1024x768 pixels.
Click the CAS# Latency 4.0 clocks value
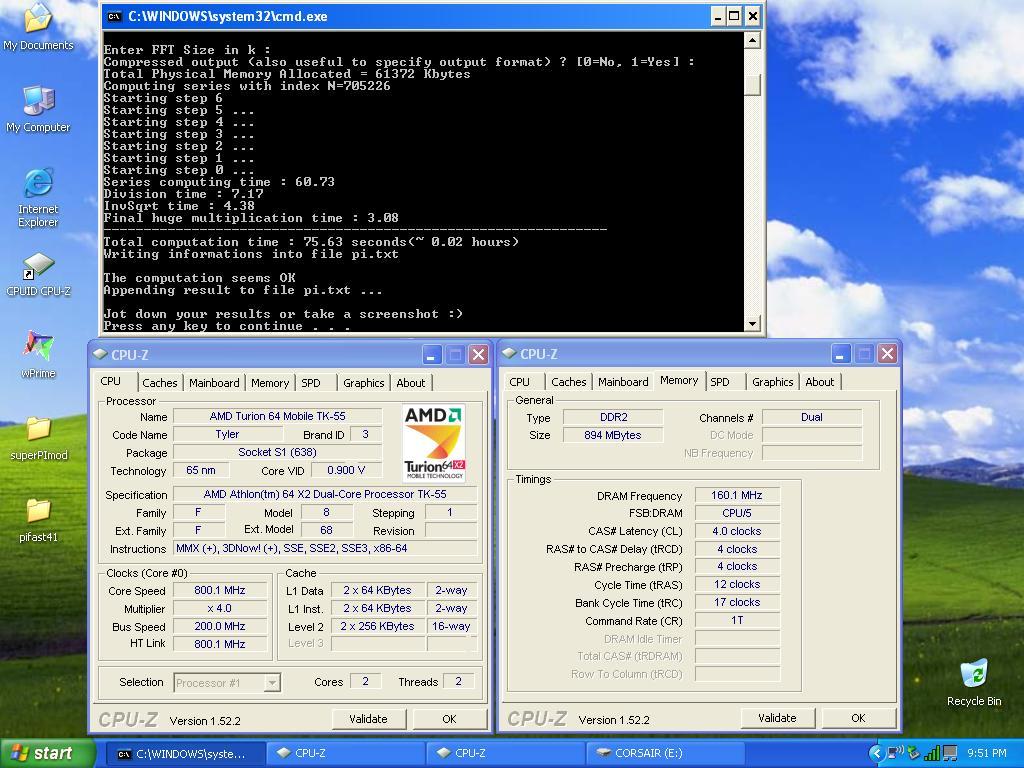coord(737,531)
